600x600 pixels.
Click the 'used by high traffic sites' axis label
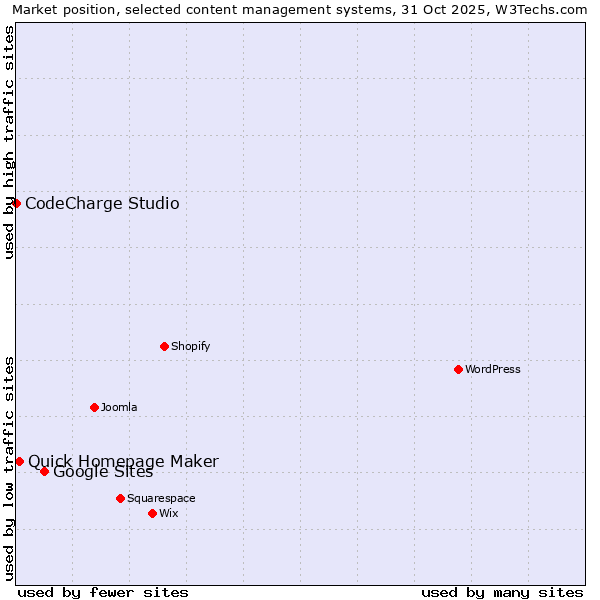coord(9,142)
